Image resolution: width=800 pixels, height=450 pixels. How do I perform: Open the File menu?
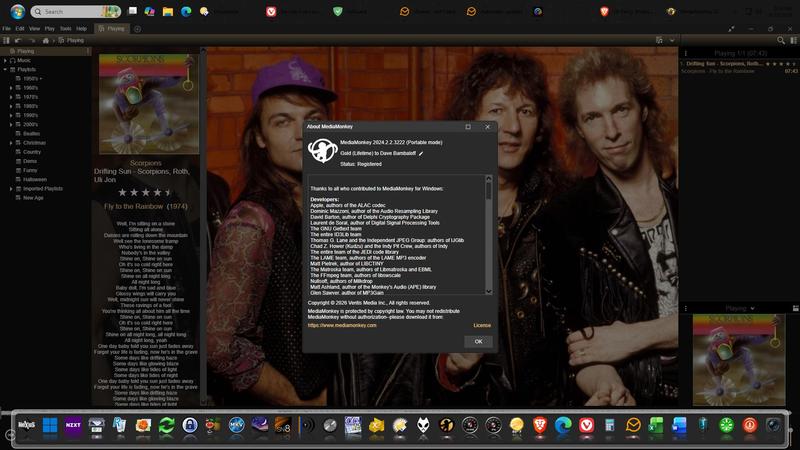pyautogui.click(x=7, y=29)
